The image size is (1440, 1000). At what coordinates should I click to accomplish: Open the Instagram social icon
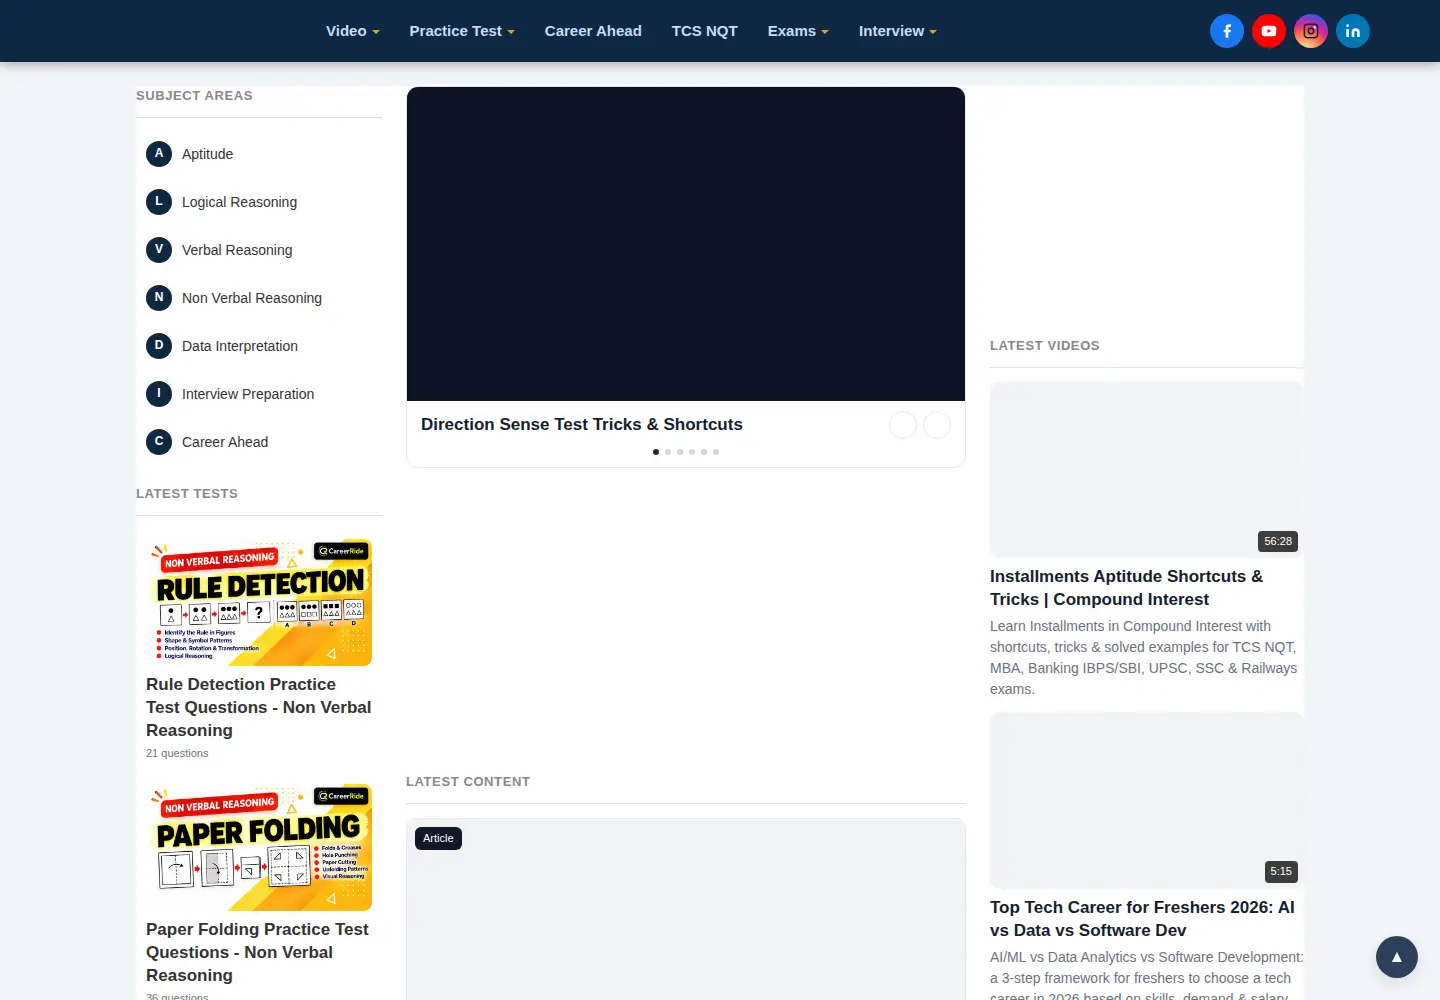tap(1311, 31)
